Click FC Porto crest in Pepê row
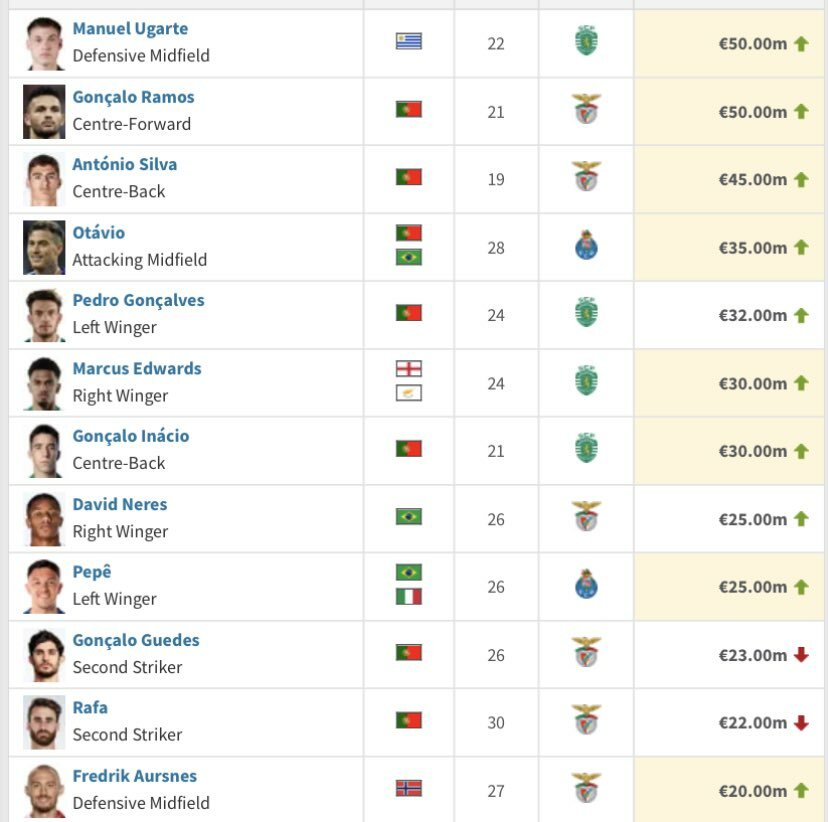This screenshot has width=828, height=822. point(586,584)
